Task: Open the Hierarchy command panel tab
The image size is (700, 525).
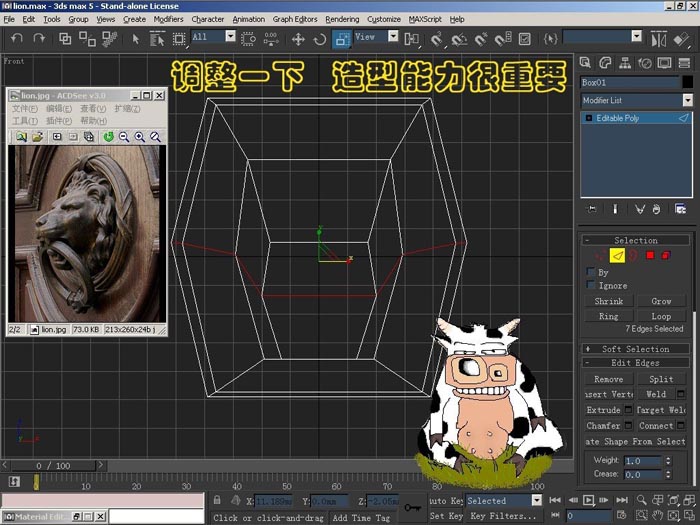Action: (625, 63)
